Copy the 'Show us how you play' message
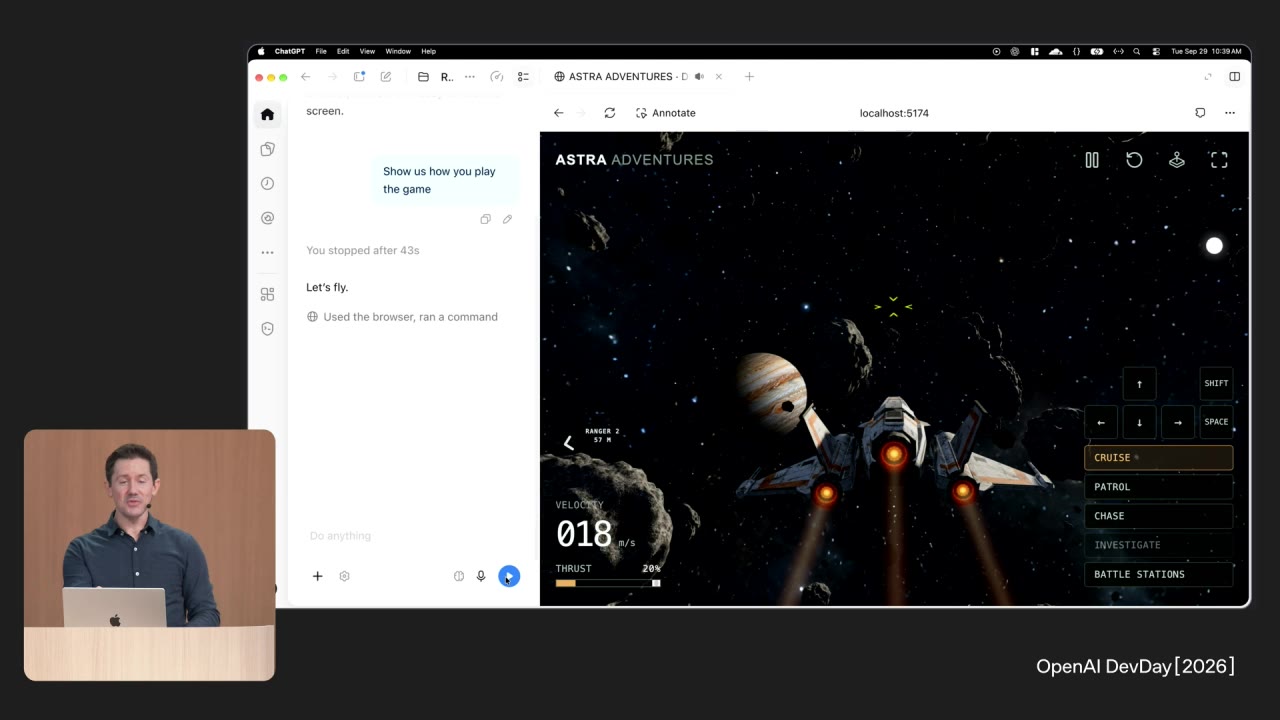 point(485,219)
